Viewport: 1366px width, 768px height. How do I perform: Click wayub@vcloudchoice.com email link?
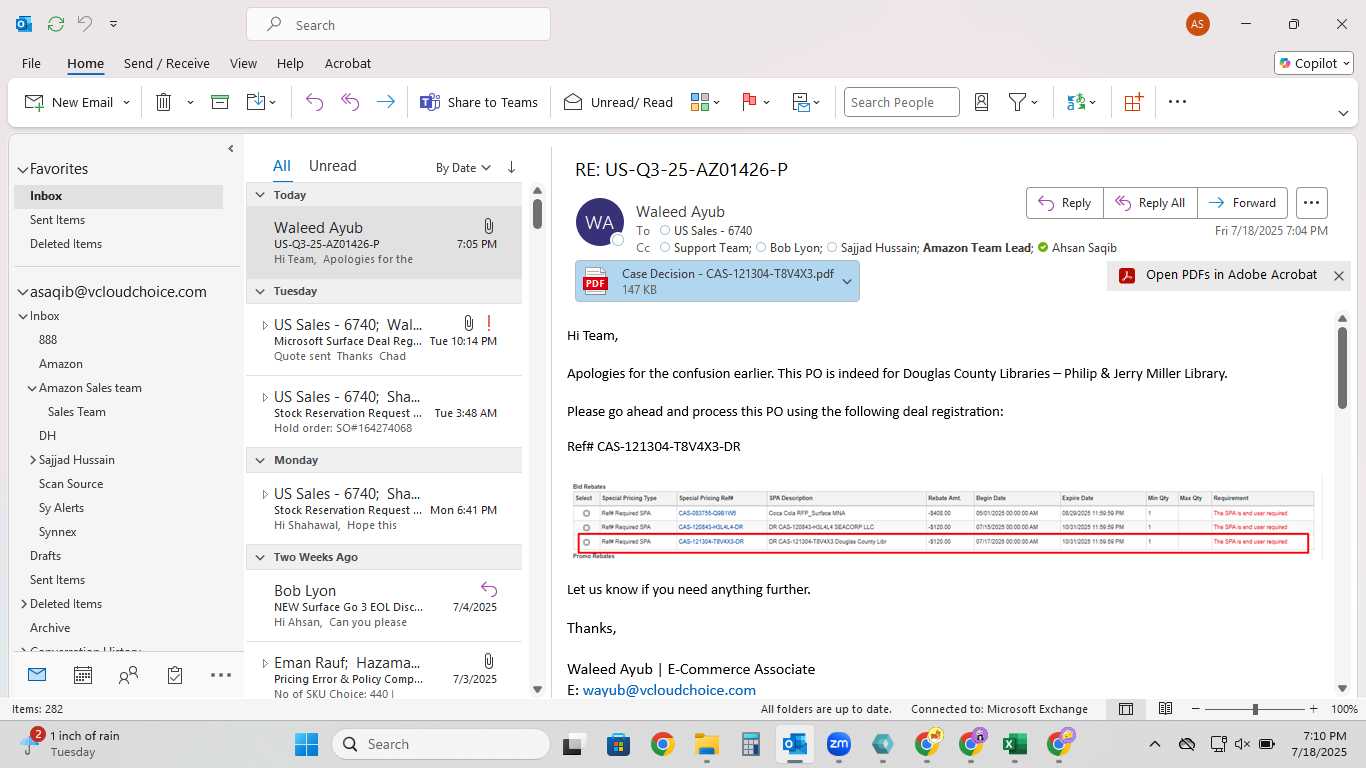click(669, 690)
